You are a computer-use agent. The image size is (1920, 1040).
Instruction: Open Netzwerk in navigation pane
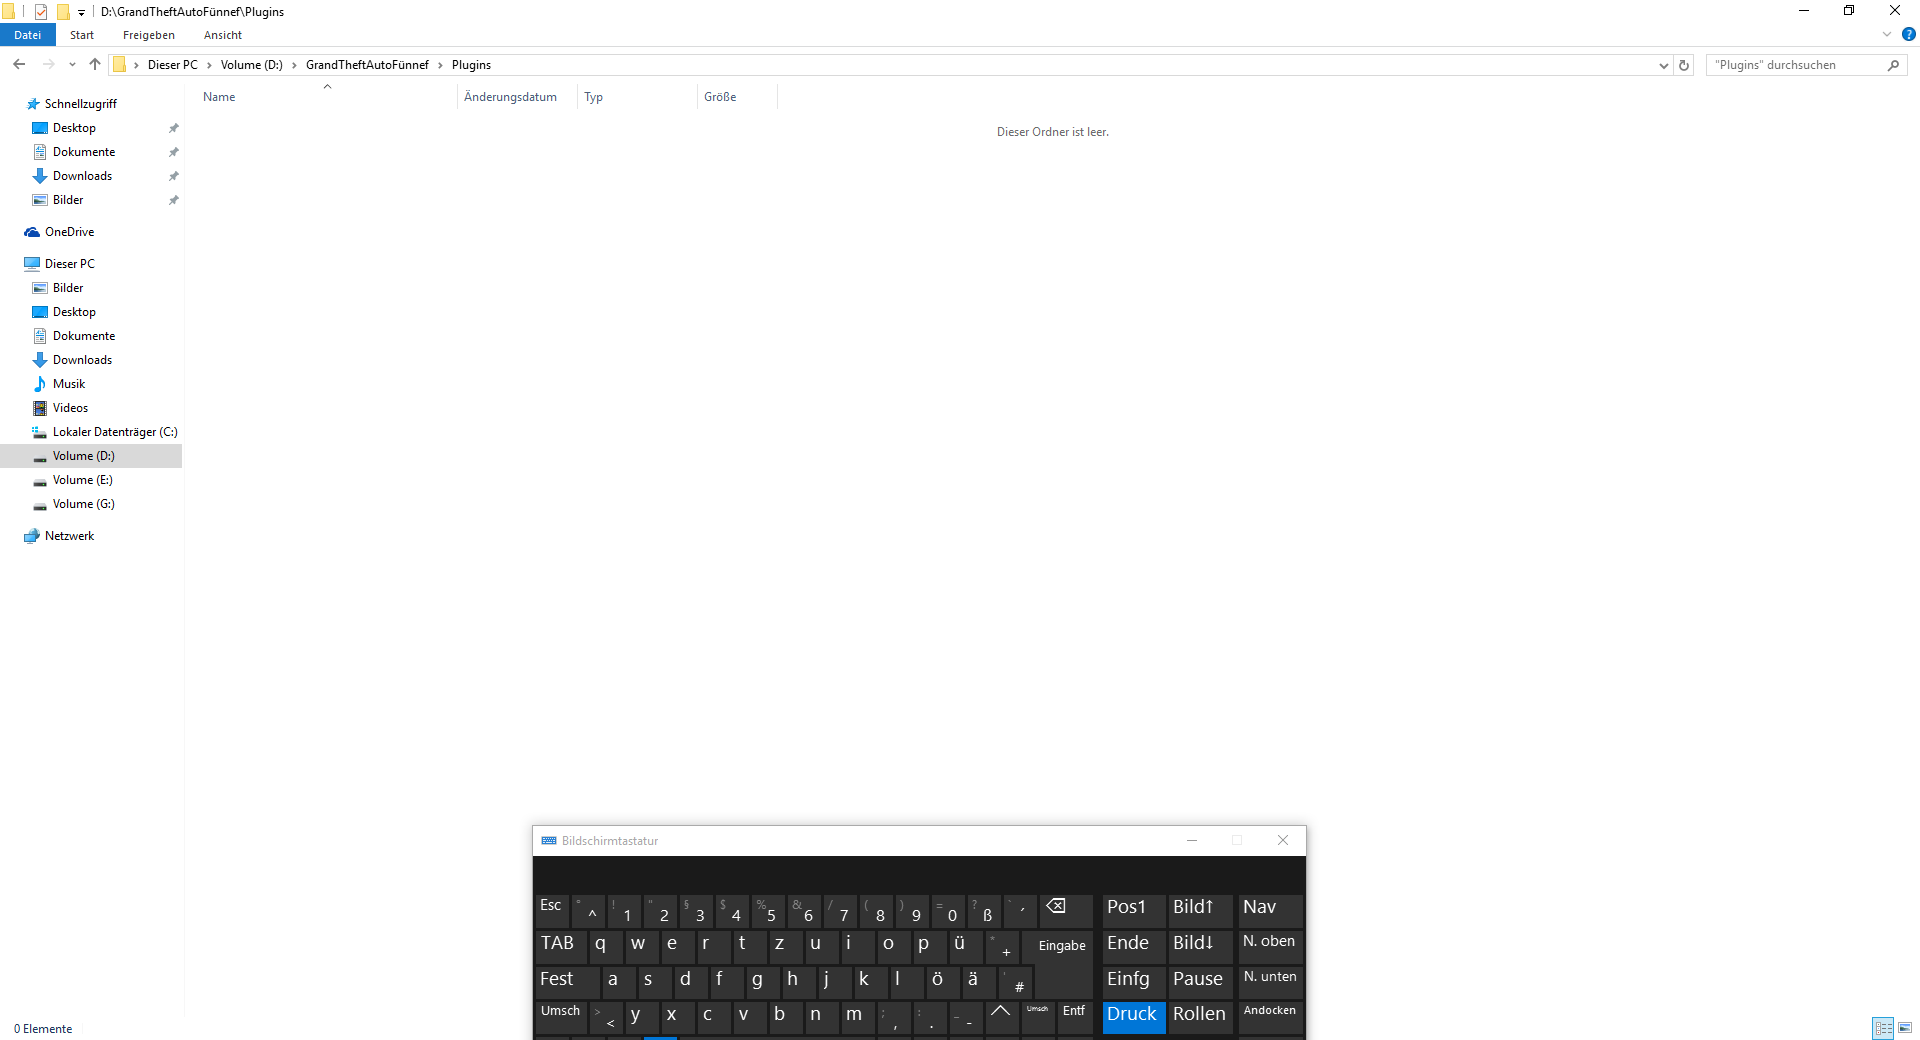tap(69, 536)
